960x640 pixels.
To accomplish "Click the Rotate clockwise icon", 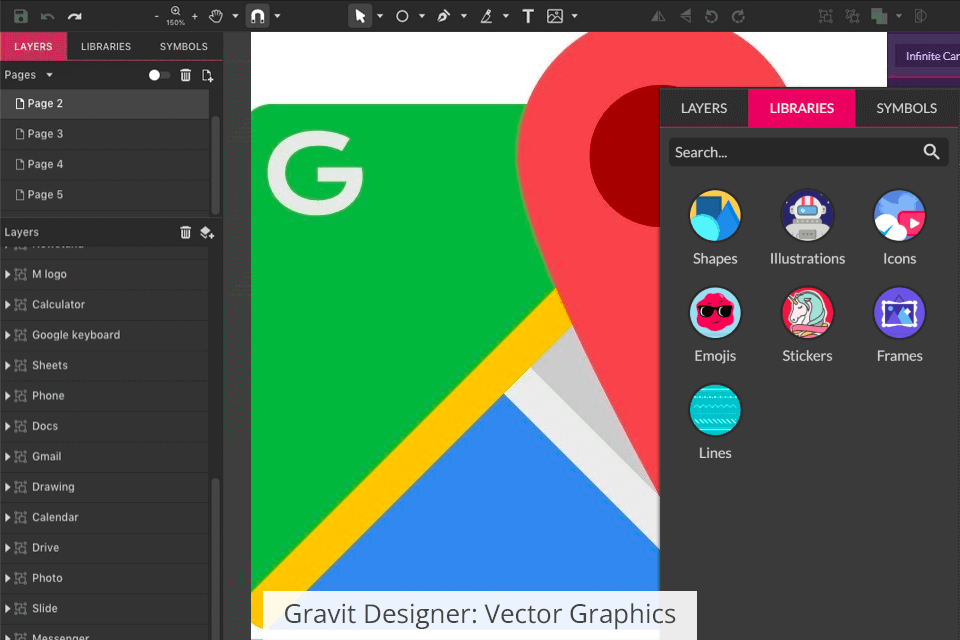I will [738, 17].
